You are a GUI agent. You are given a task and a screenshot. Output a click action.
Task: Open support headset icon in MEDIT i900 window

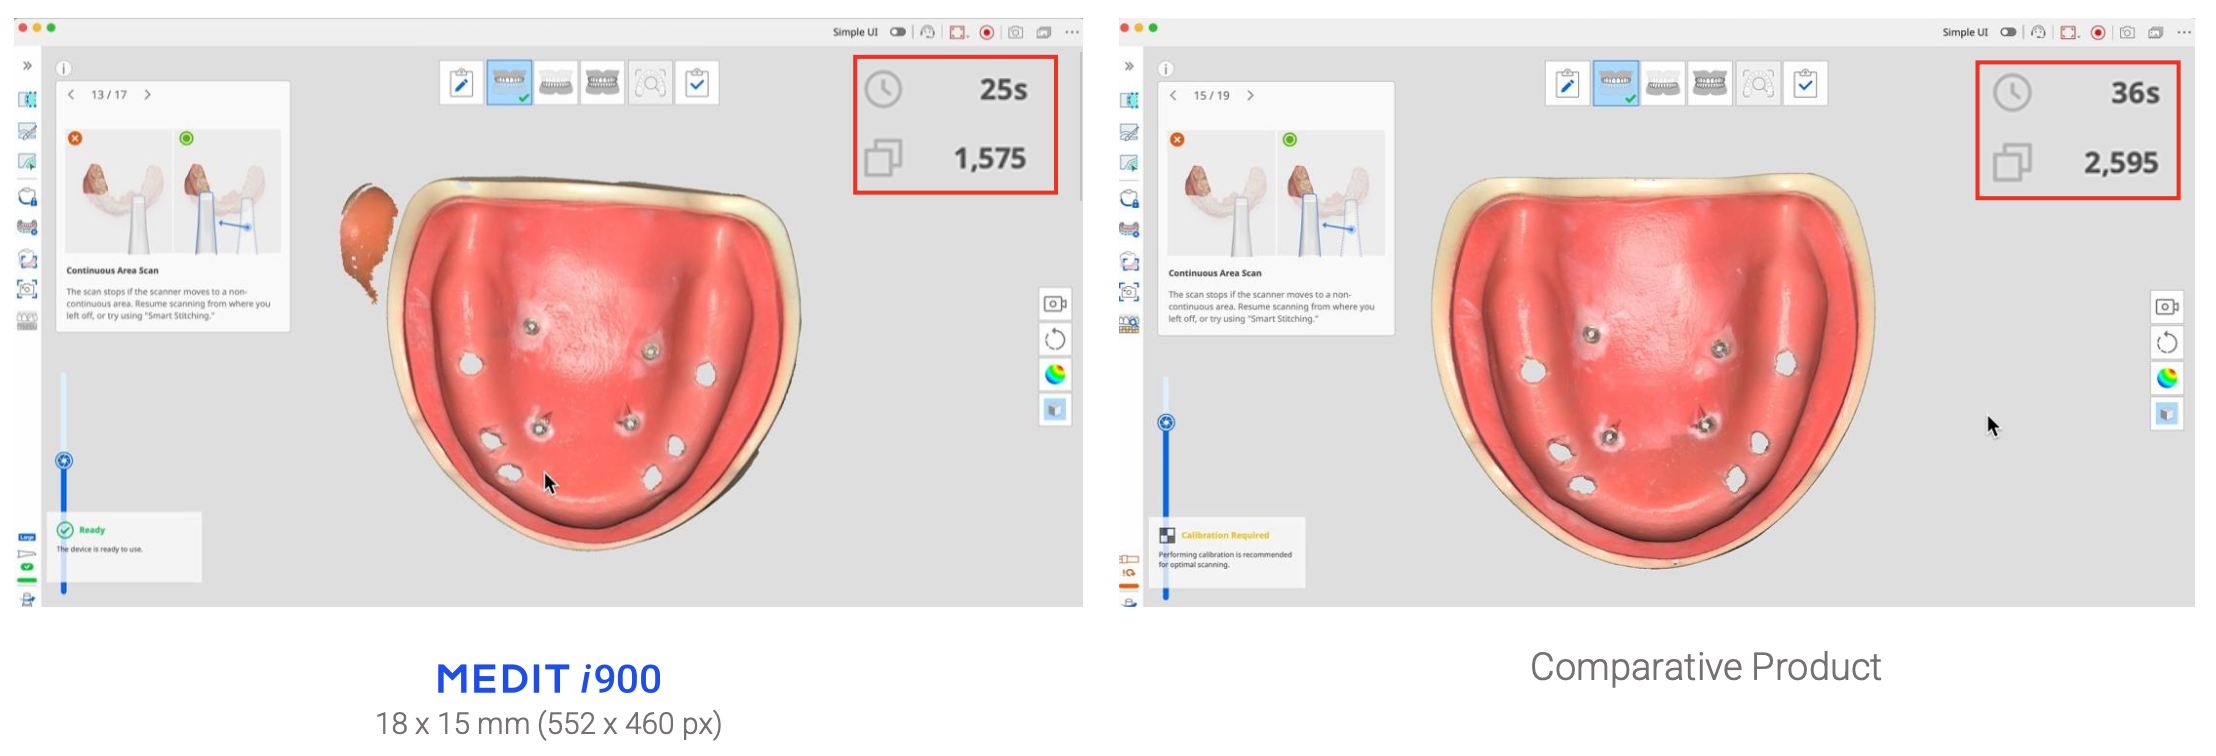pyautogui.click(x=928, y=32)
